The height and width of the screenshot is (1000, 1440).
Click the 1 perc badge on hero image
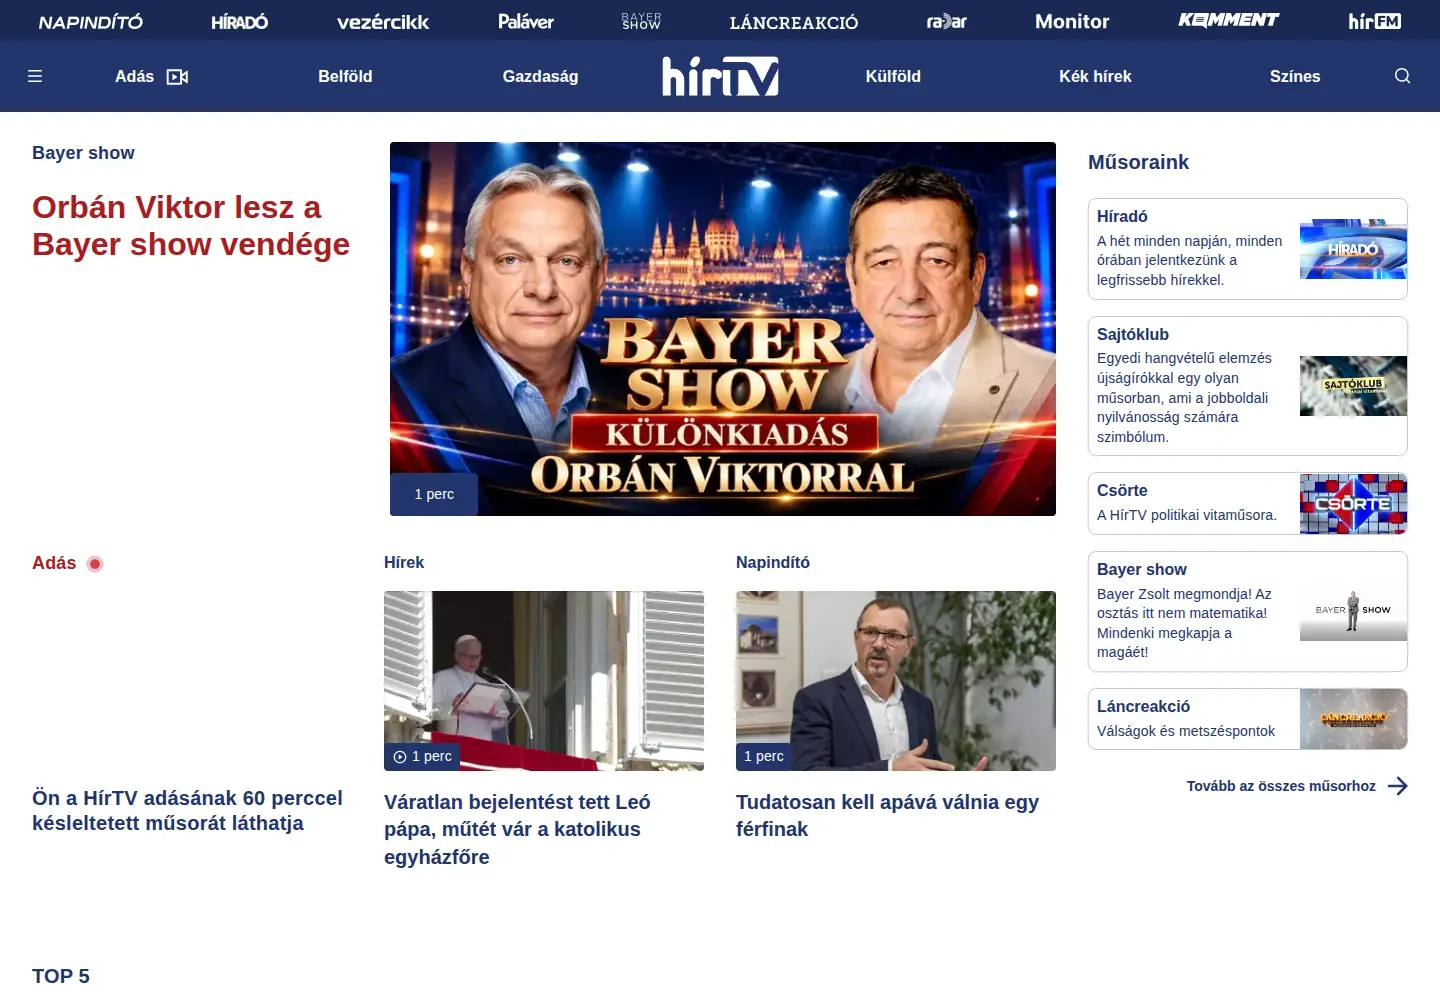coord(434,494)
